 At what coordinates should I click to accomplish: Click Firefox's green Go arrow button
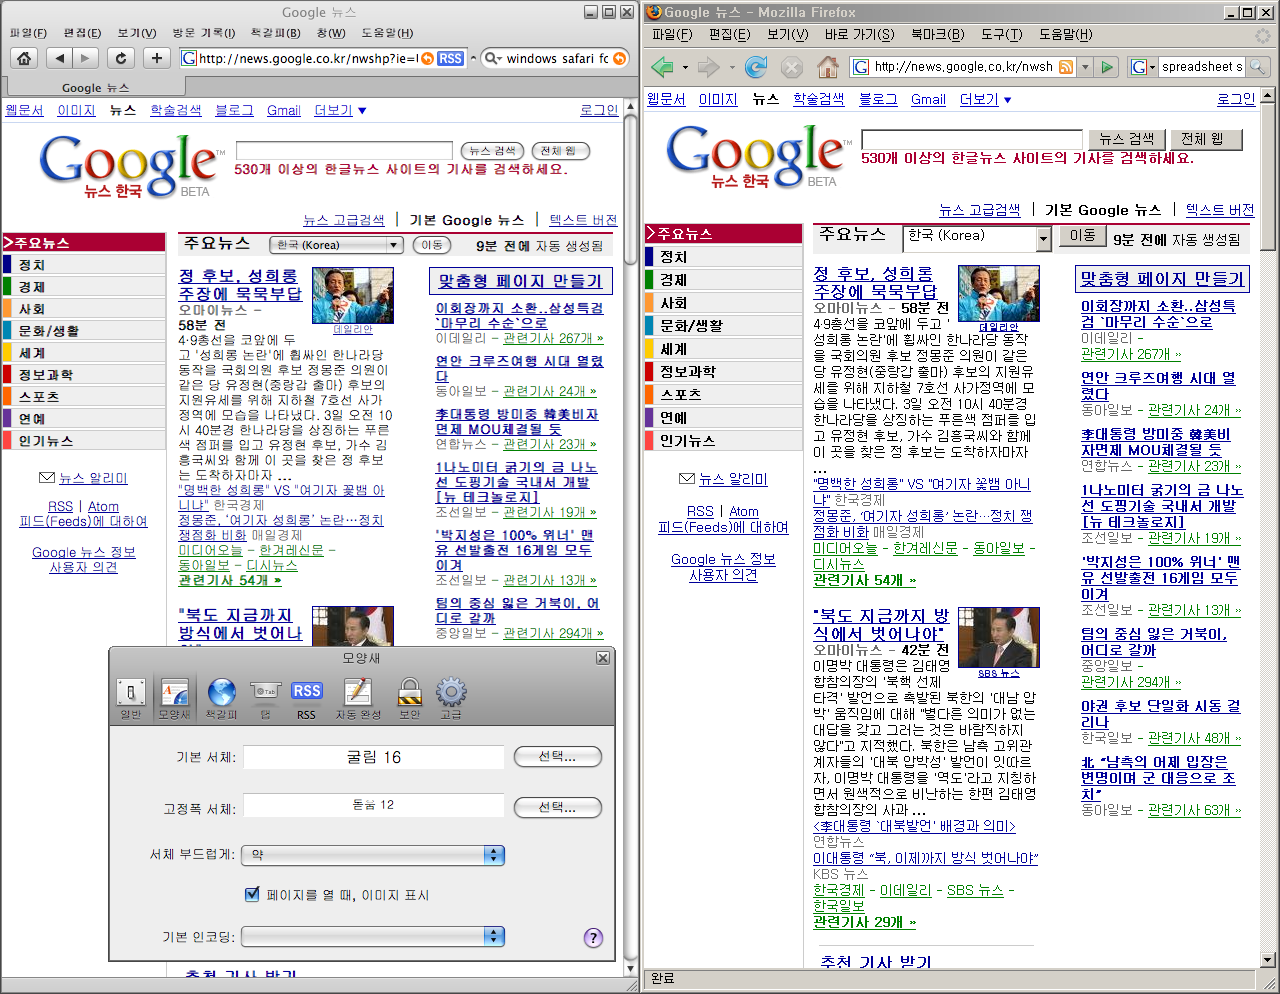pyautogui.click(x=1106, y=67)
